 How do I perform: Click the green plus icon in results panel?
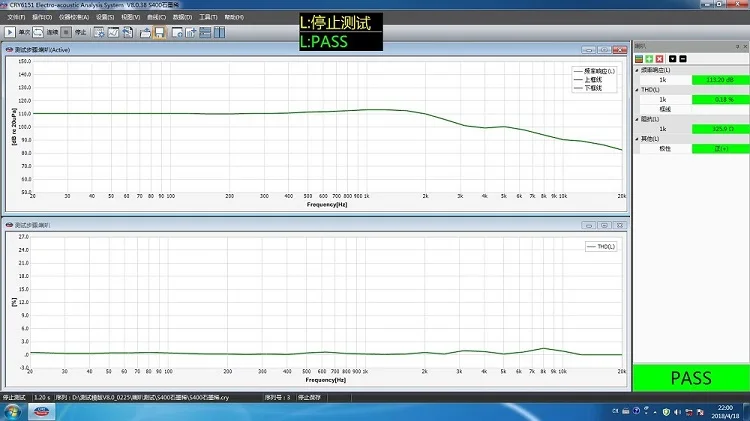pos(649,58)
